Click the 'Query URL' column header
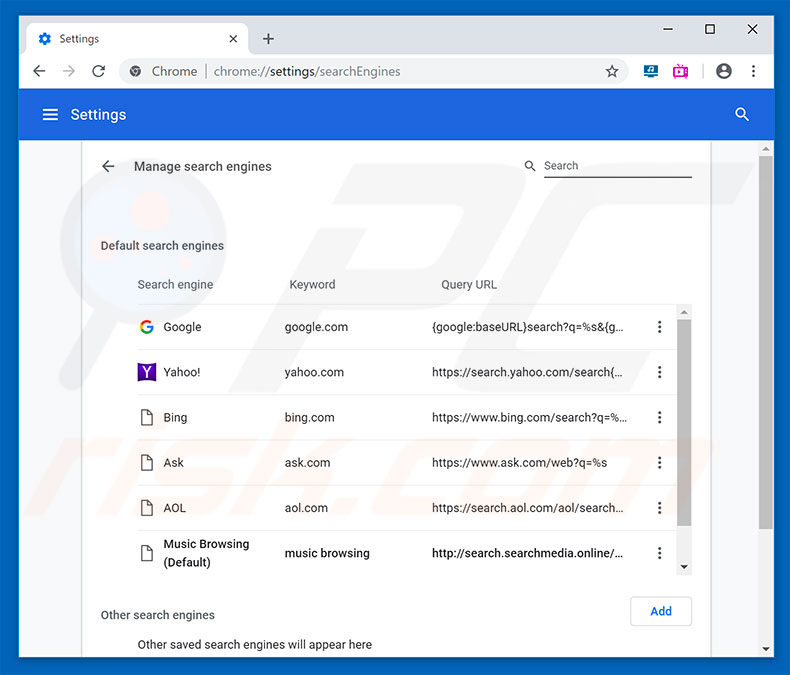The width and height of the screenshot is (790, 675). pos(469,285)
